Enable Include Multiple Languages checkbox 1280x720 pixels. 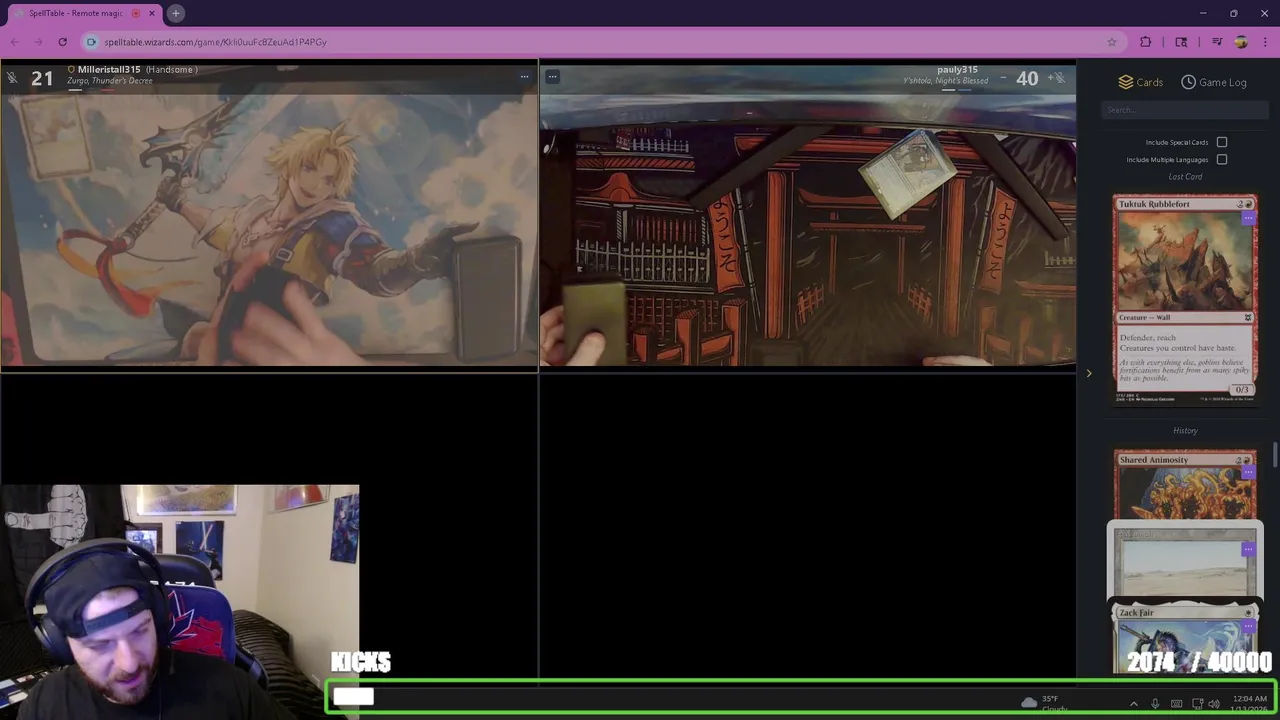[1222, 159]
